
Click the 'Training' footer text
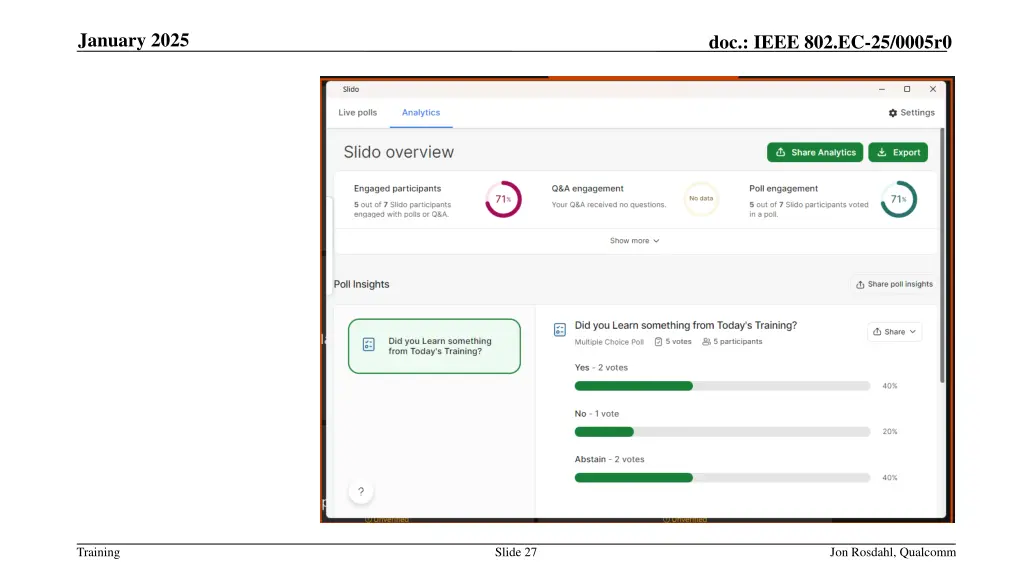pyautogui.click(x=98, y=552)
